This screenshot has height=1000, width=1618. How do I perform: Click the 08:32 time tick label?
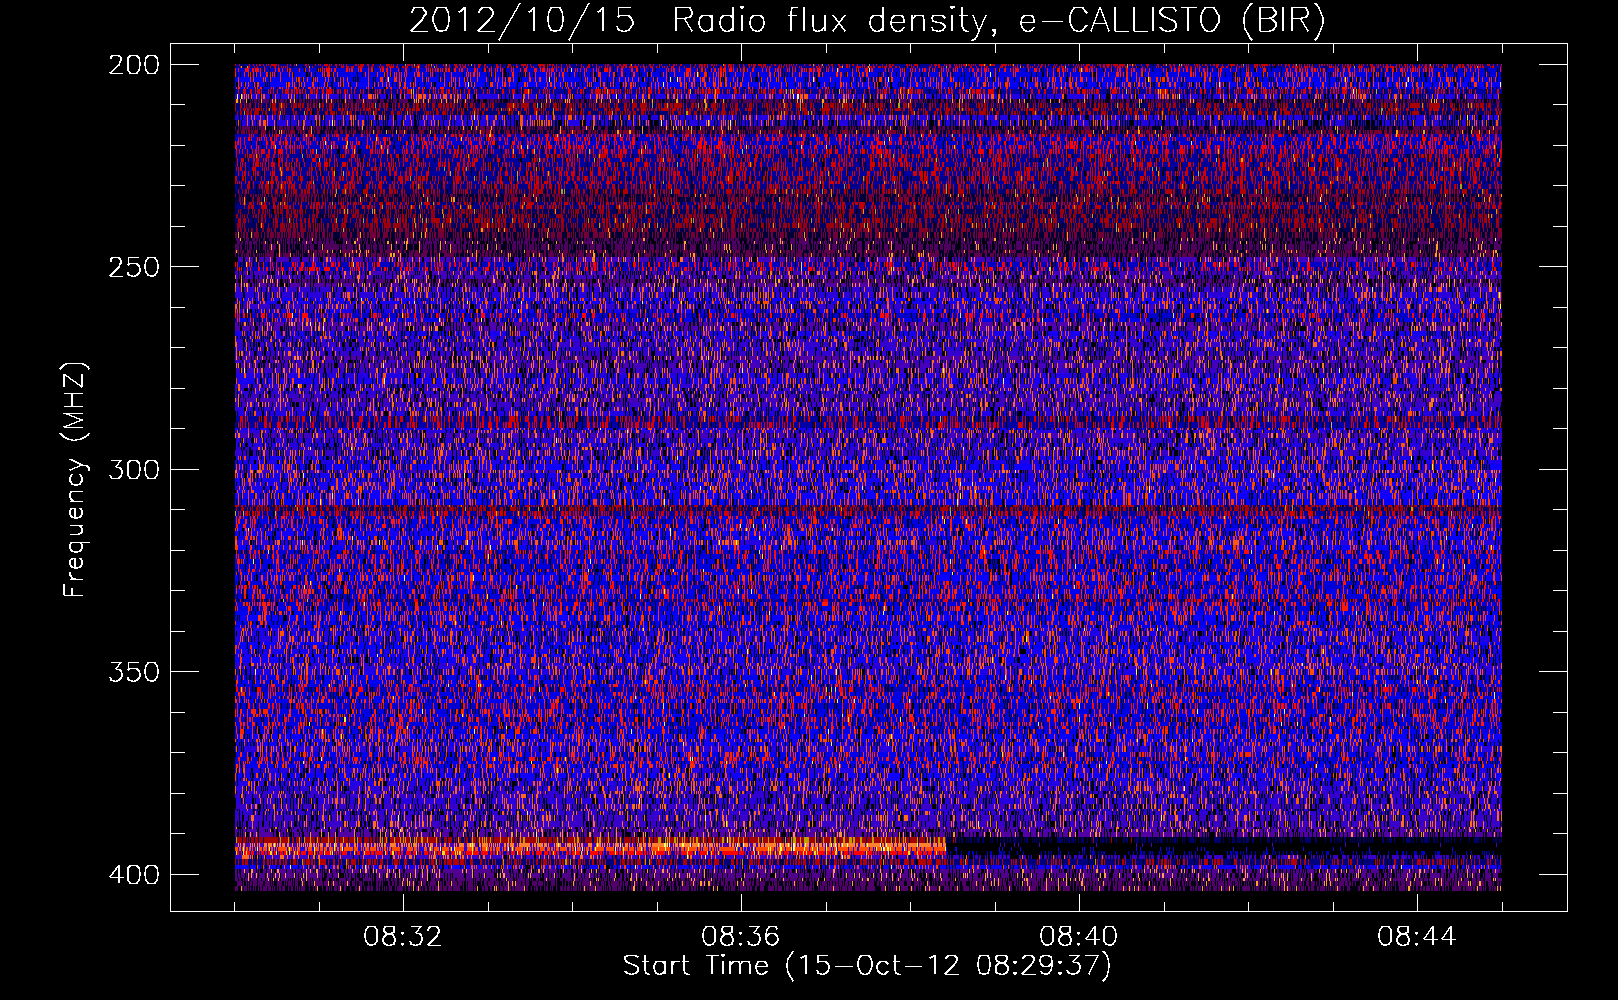click(403, 937)
